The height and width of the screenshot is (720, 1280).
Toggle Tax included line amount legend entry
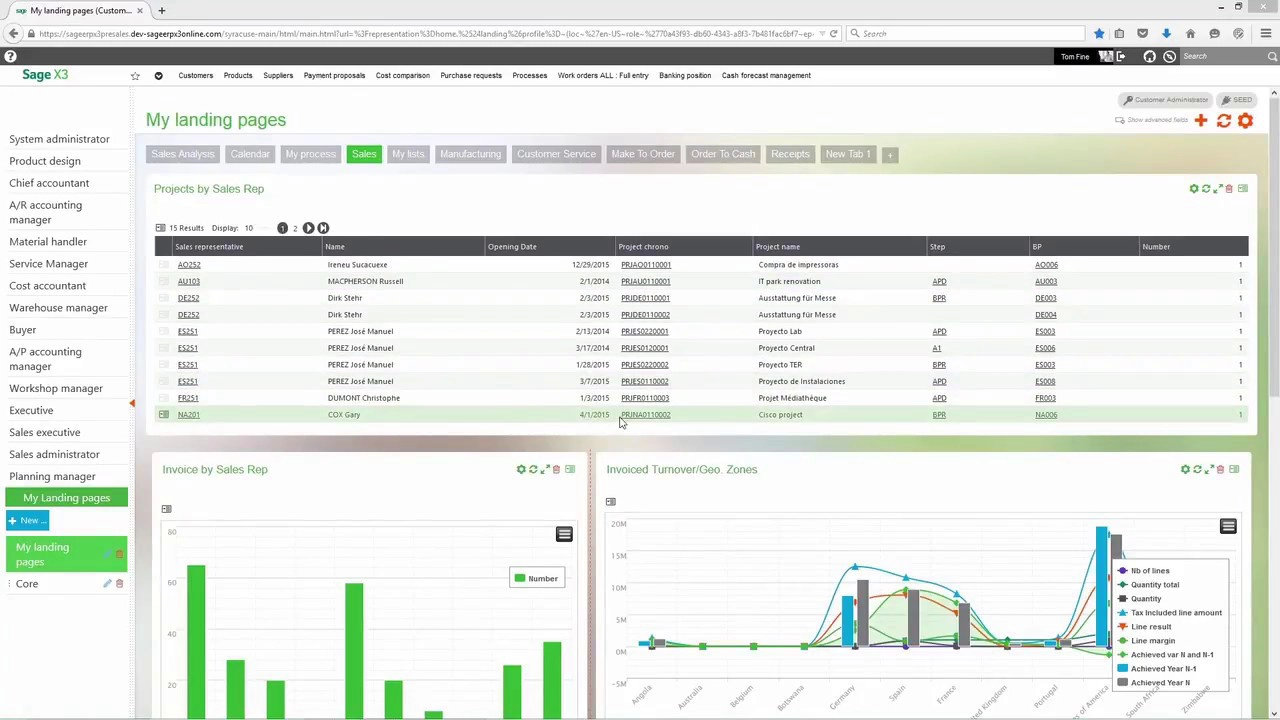[x=1169, y=612]
